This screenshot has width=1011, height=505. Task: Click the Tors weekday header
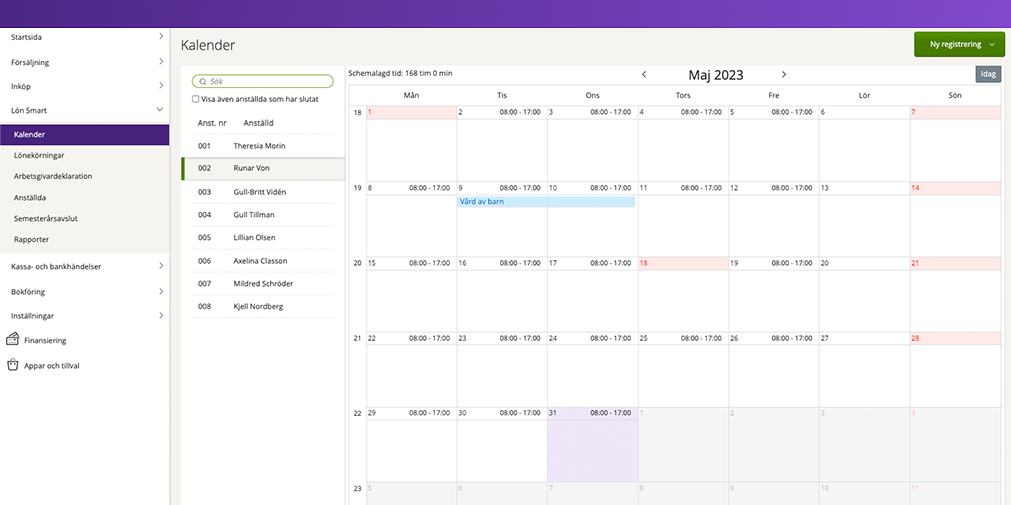coord(683,95)
